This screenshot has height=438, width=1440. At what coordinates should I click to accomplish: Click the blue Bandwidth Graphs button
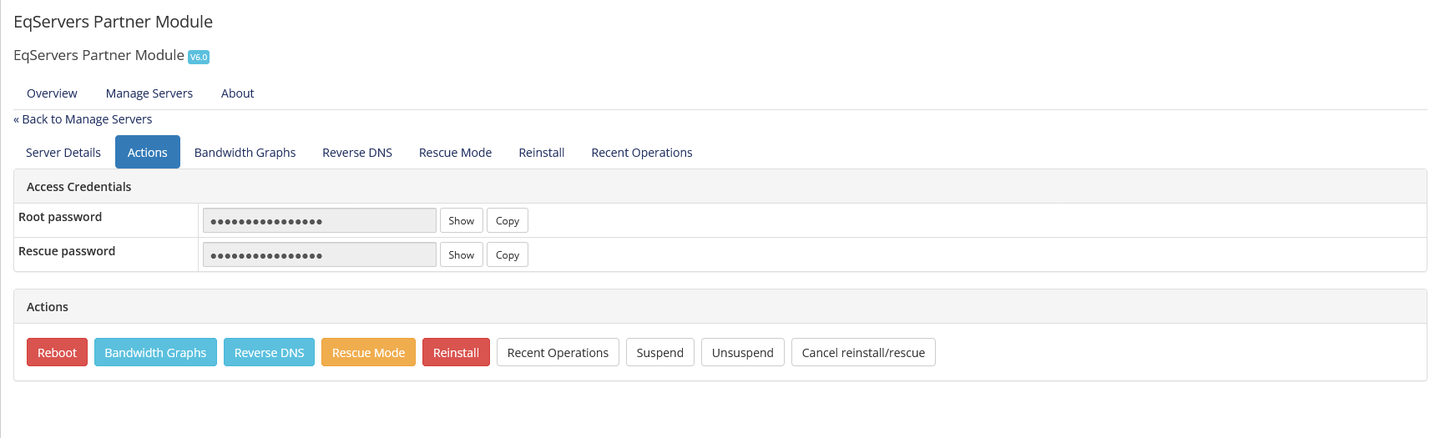(155, 352)
